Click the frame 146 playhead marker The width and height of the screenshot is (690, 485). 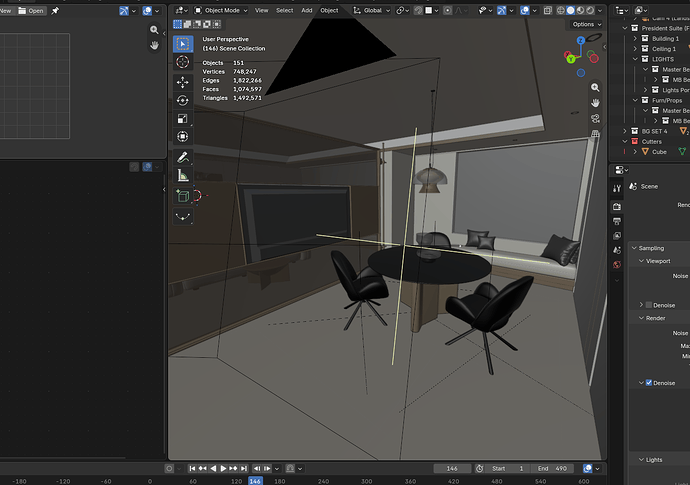point(255,481)
